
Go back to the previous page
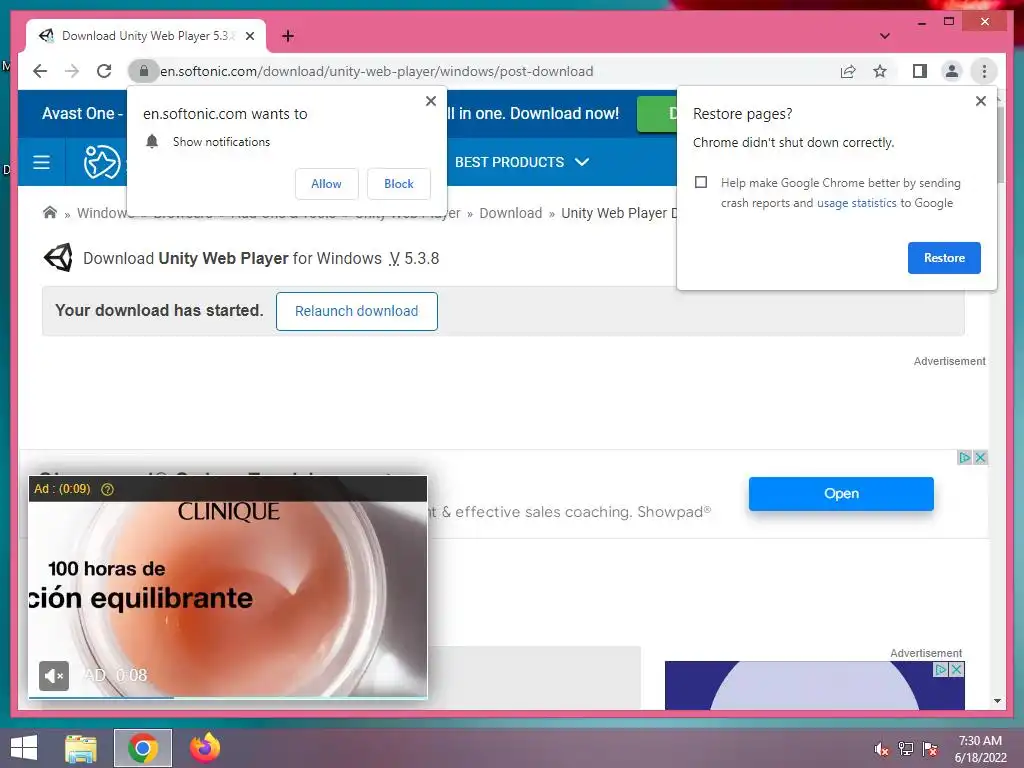pyautogui.click(x=40, y=71)
